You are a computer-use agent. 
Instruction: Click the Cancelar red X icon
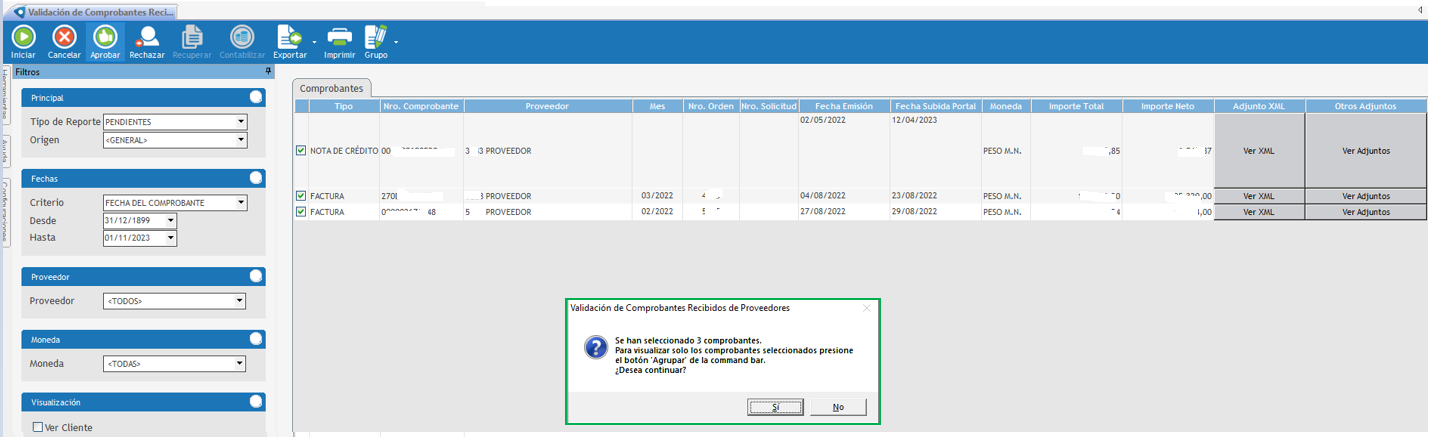(64, 37)
